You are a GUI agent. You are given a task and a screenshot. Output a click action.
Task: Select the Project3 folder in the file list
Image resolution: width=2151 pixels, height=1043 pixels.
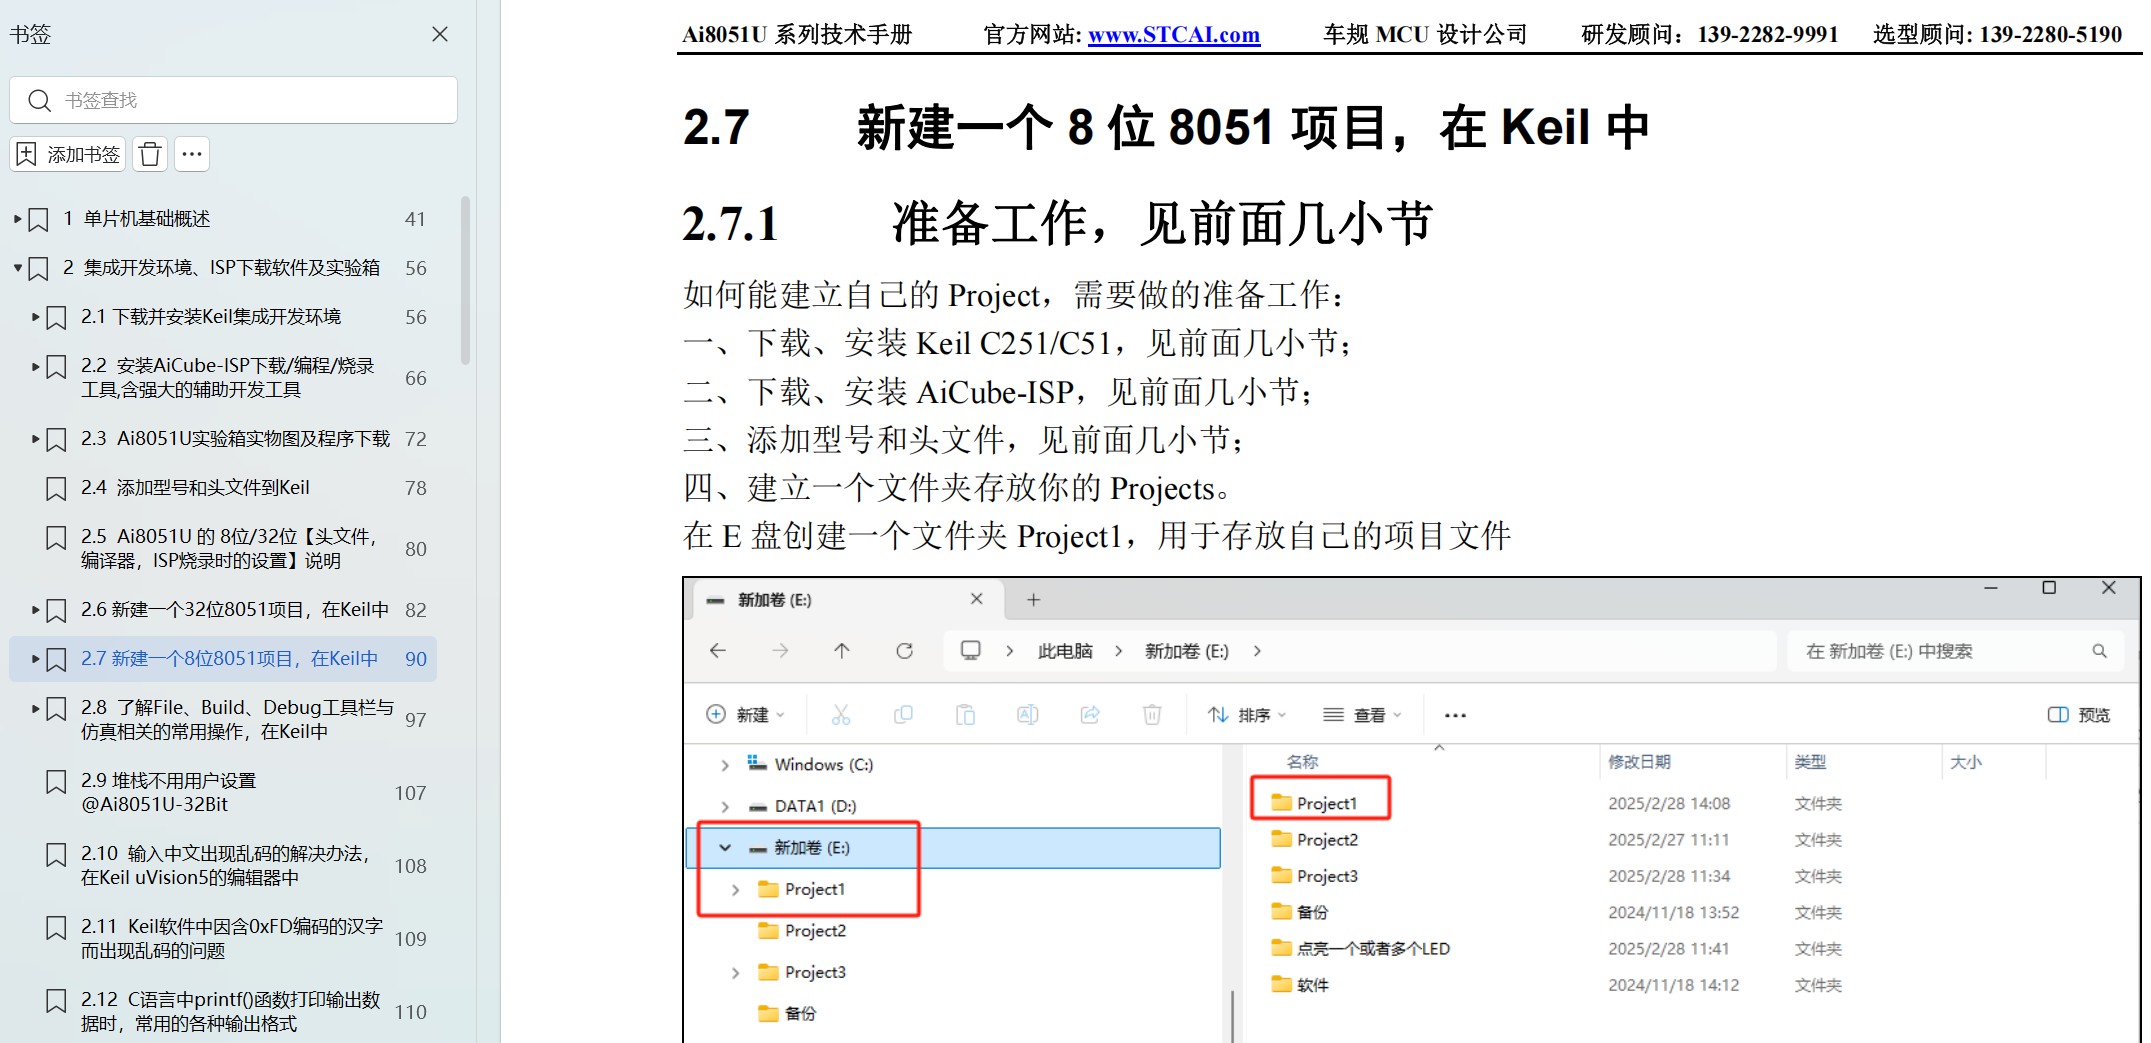point(1314,876)
